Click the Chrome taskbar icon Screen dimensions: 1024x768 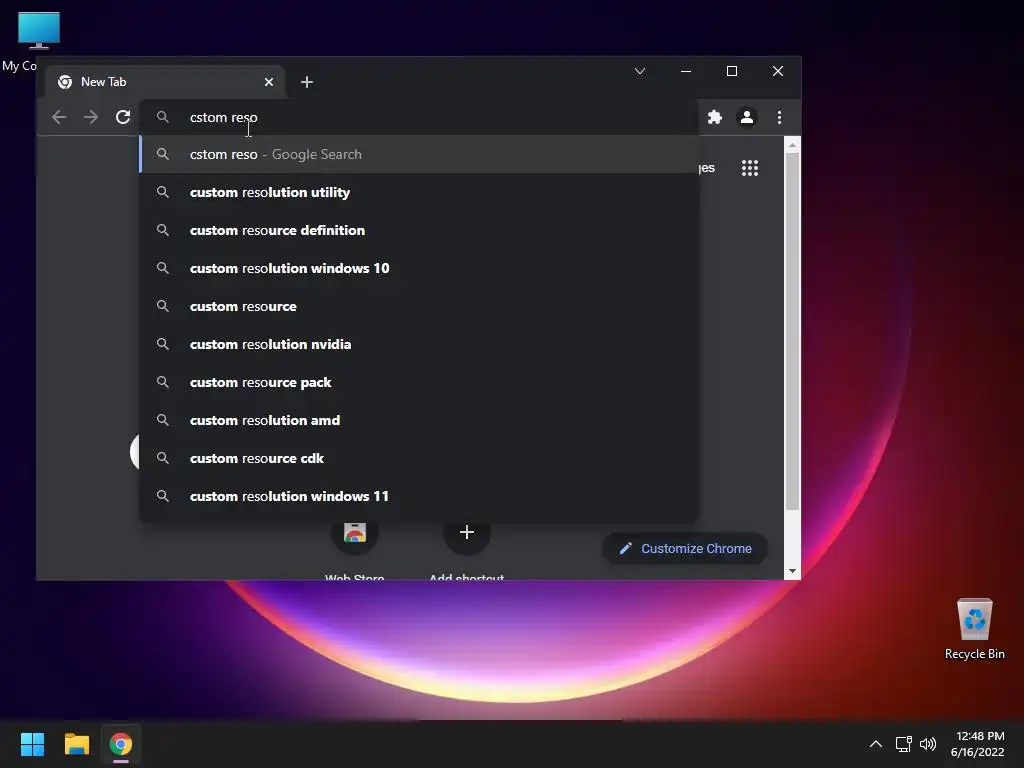tap(121, 744)
